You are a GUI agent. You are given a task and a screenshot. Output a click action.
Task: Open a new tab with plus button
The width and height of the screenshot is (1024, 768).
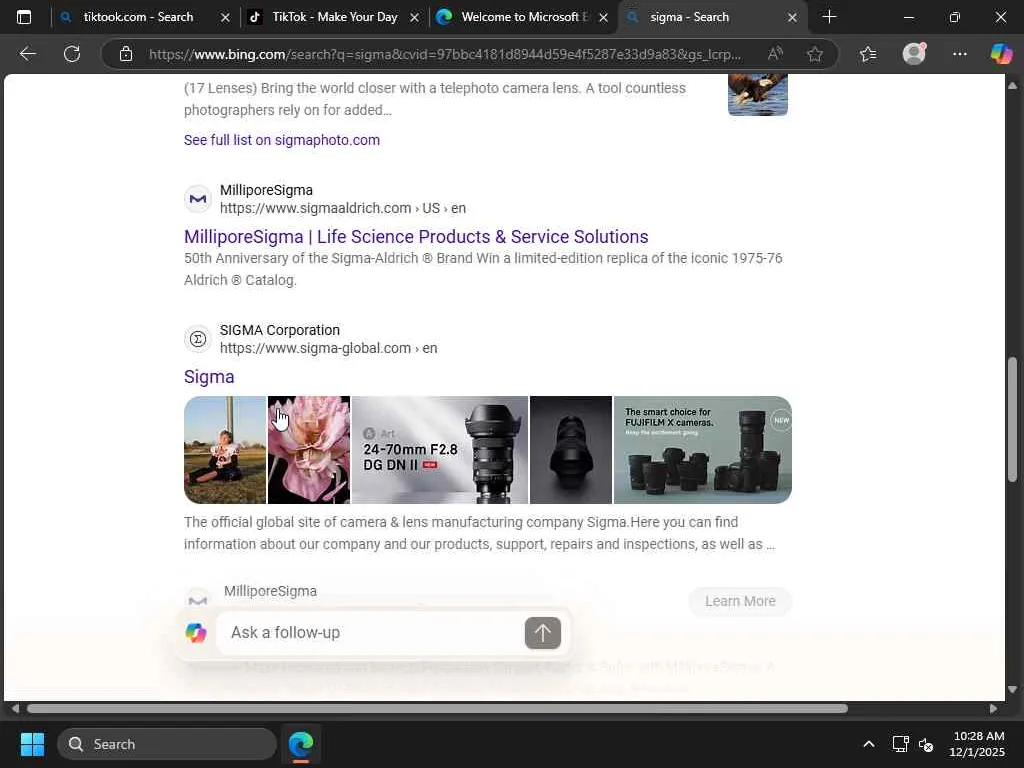point(829,17)
